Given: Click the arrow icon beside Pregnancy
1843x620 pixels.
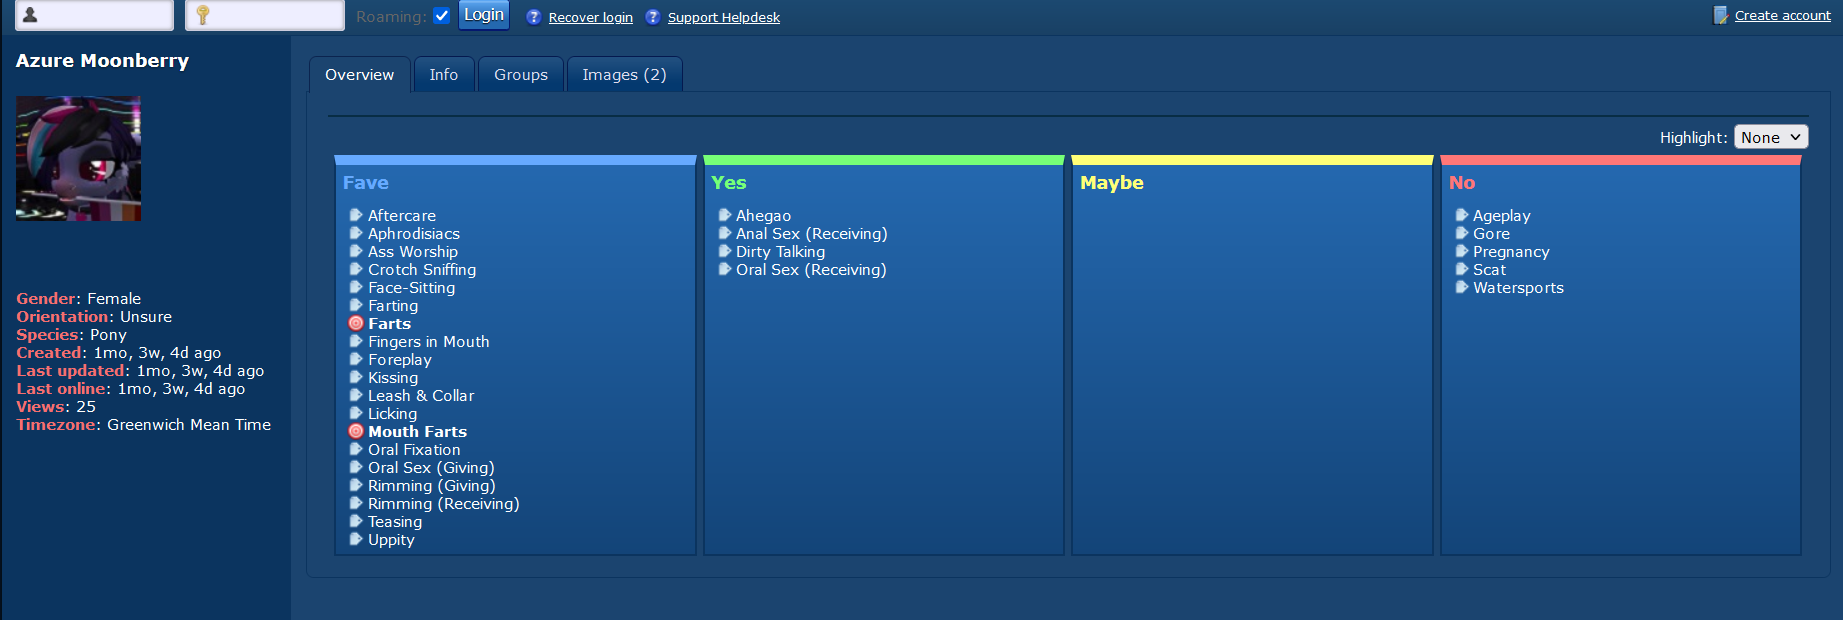Looking at the screenshot, I should coord(1462,251).
